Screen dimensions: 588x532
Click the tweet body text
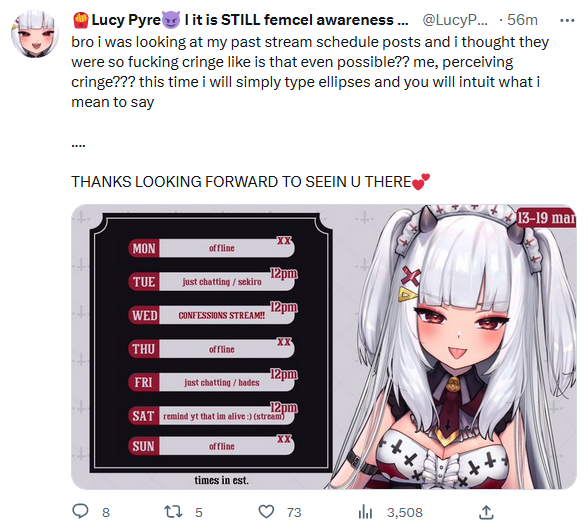tap(310, 72)
